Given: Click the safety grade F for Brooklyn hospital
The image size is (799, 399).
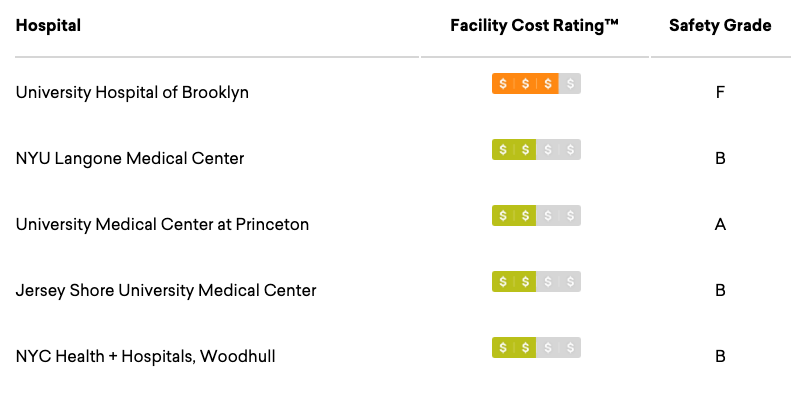Looking at the screenshot, I should click(x=720, y=93).
